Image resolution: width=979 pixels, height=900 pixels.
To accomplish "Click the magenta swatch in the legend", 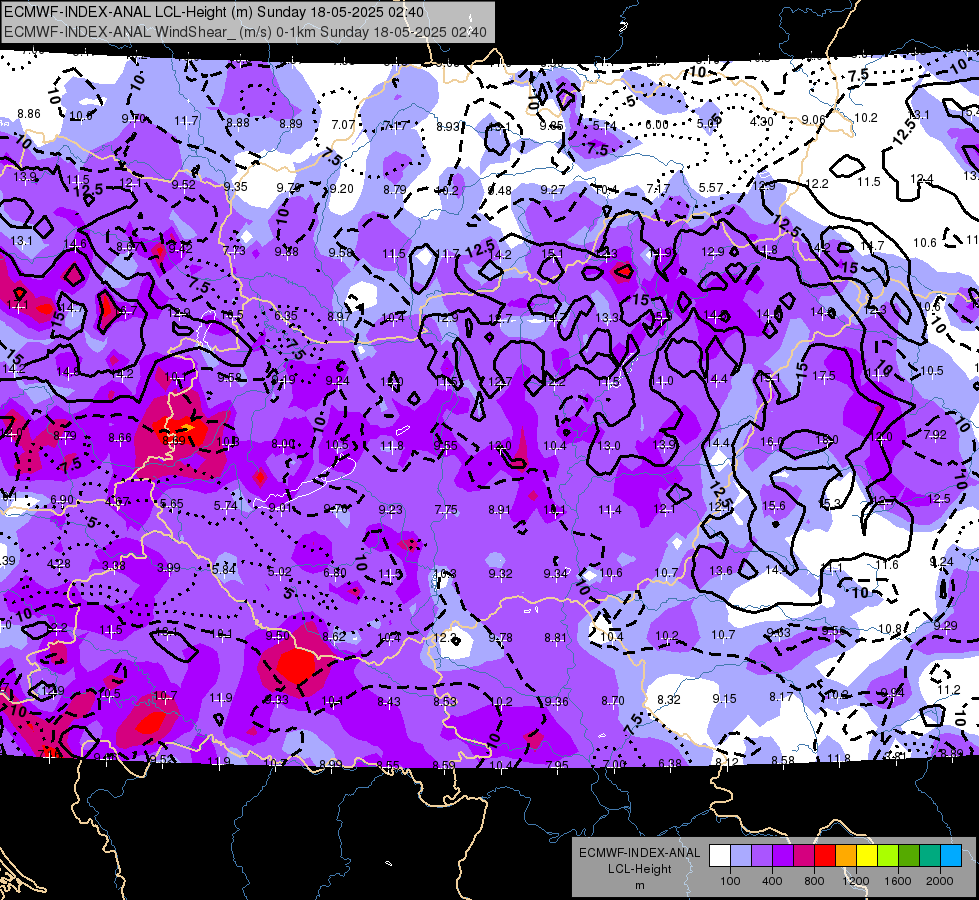I will point(804,856).
